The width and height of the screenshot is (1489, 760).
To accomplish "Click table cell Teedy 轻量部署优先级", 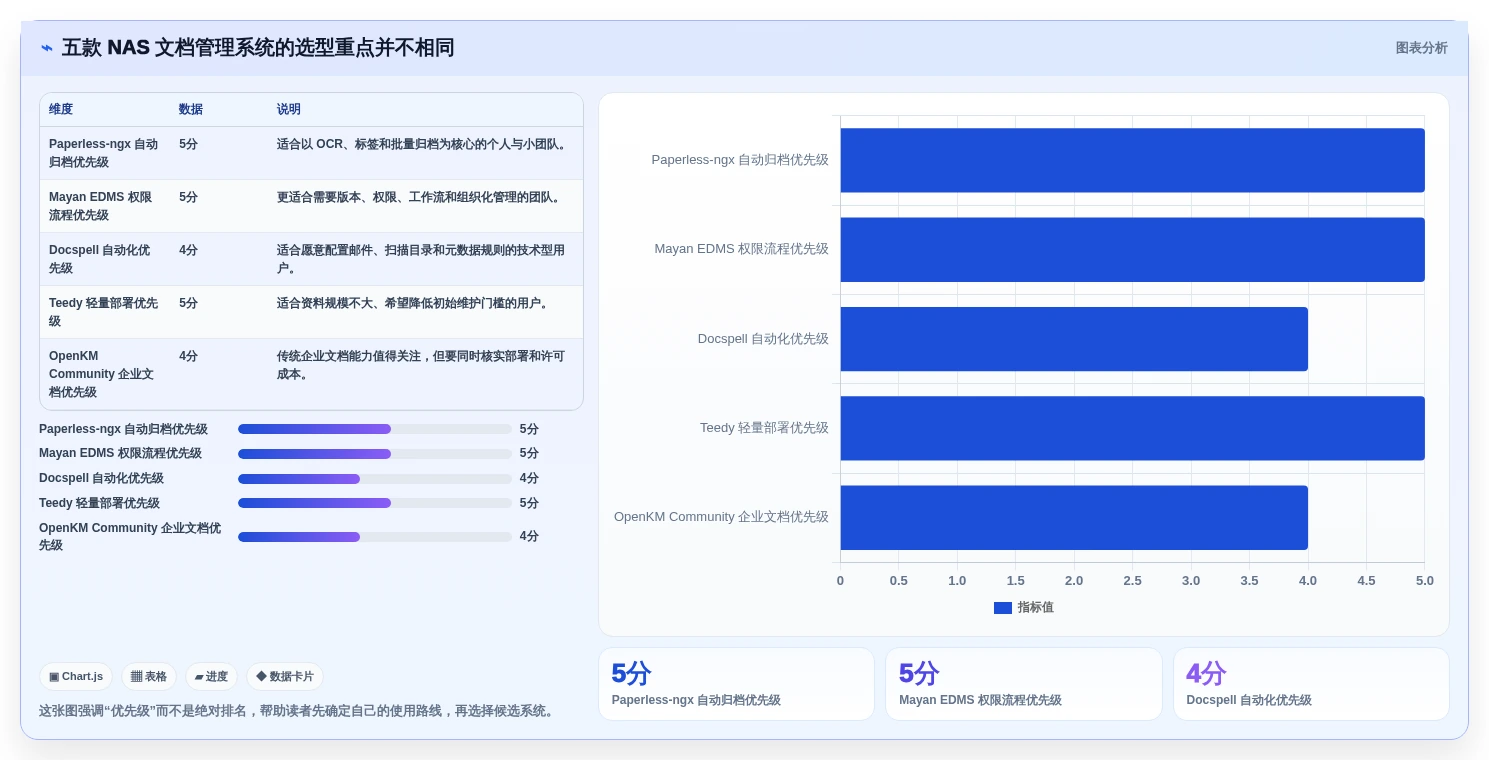I will 104,312.
